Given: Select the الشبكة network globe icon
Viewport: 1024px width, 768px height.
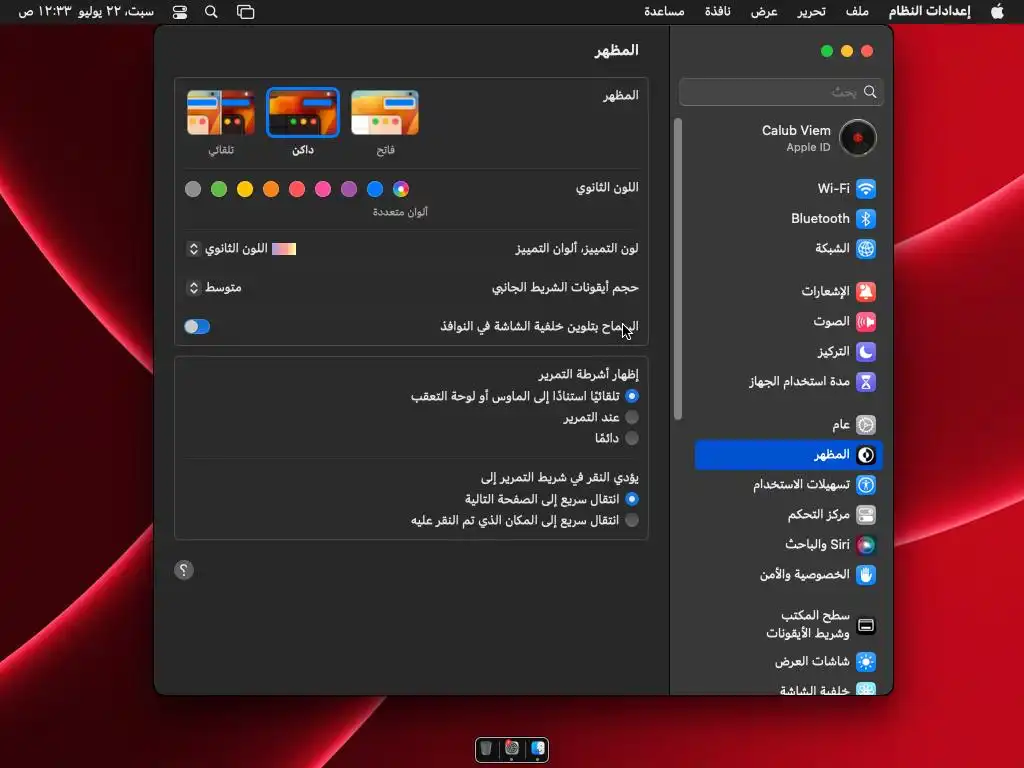Looking at the screenshot, I should 865,249.
